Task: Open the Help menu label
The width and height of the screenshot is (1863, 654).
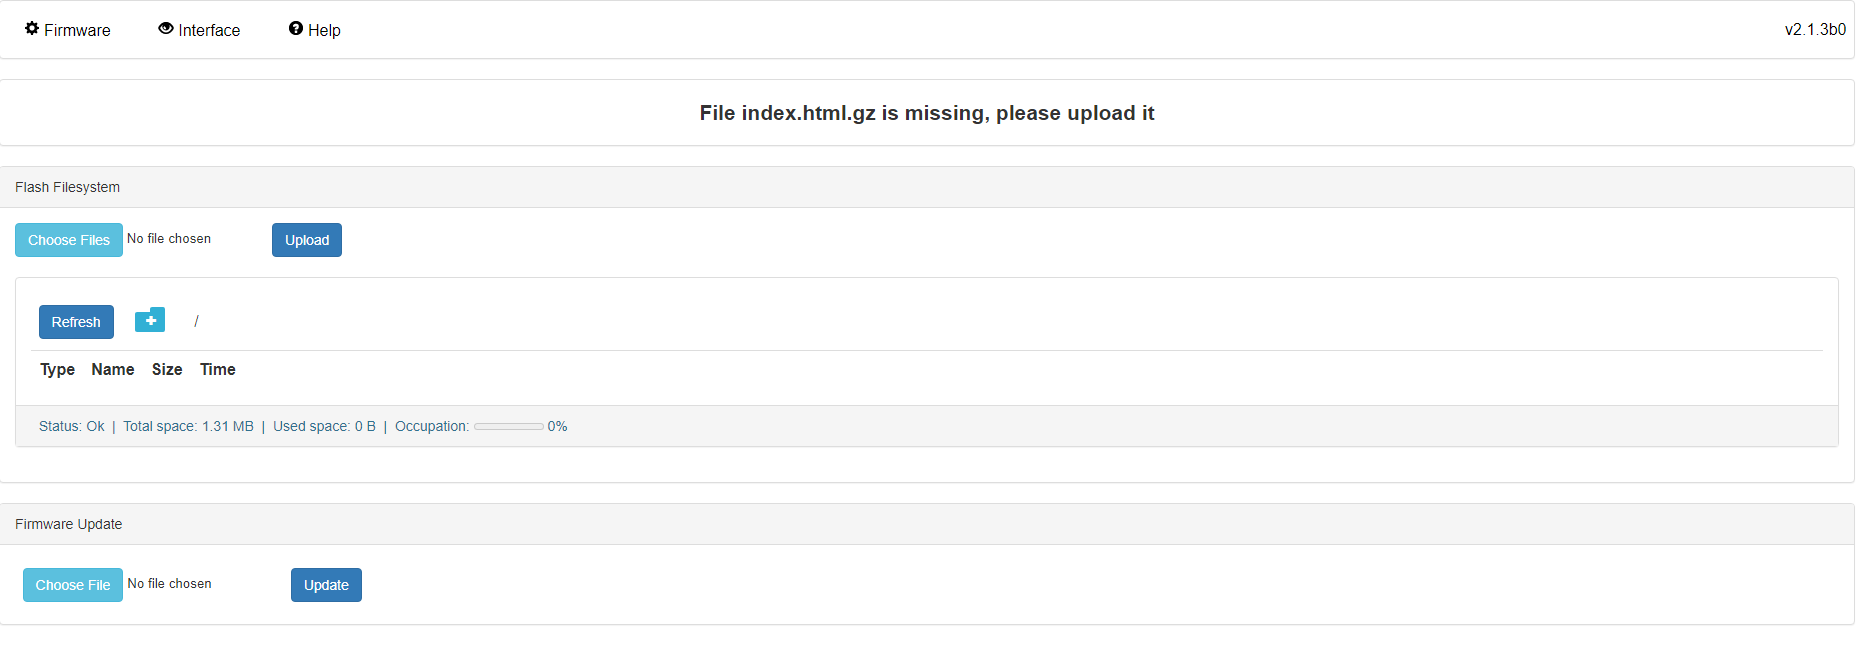Action: (x=324, y=30)
